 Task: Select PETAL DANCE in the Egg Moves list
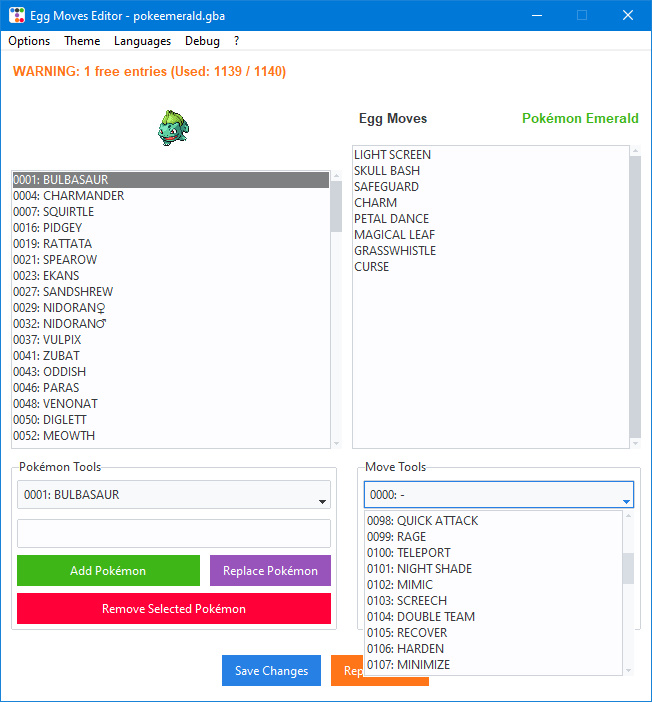tap(391, 219)
